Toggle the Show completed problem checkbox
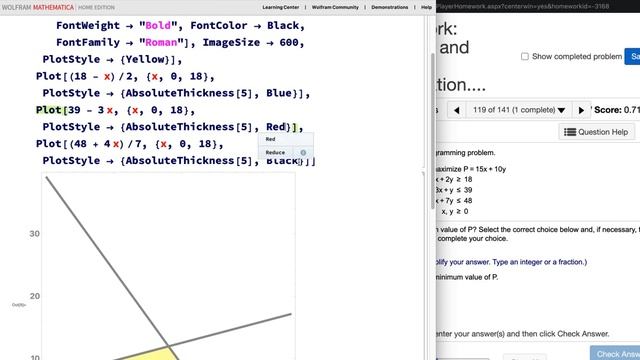The width and height of the screenshot is (640, 360). point(525,56)
